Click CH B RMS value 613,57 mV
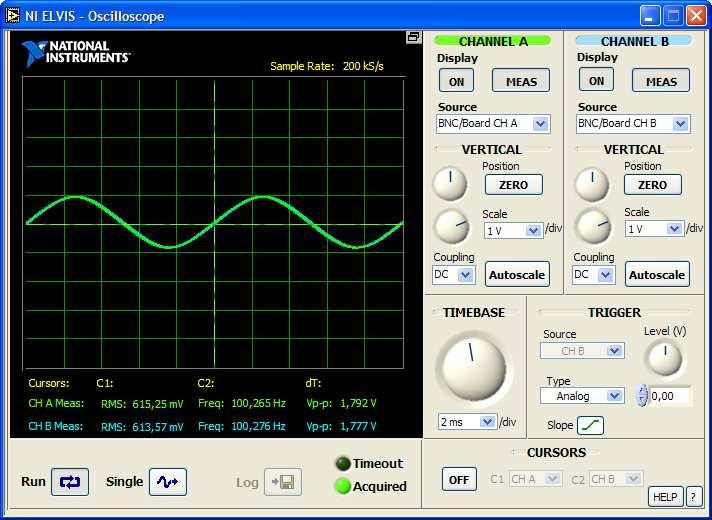This screenshot has width=712, height=520. coord(158,427)
